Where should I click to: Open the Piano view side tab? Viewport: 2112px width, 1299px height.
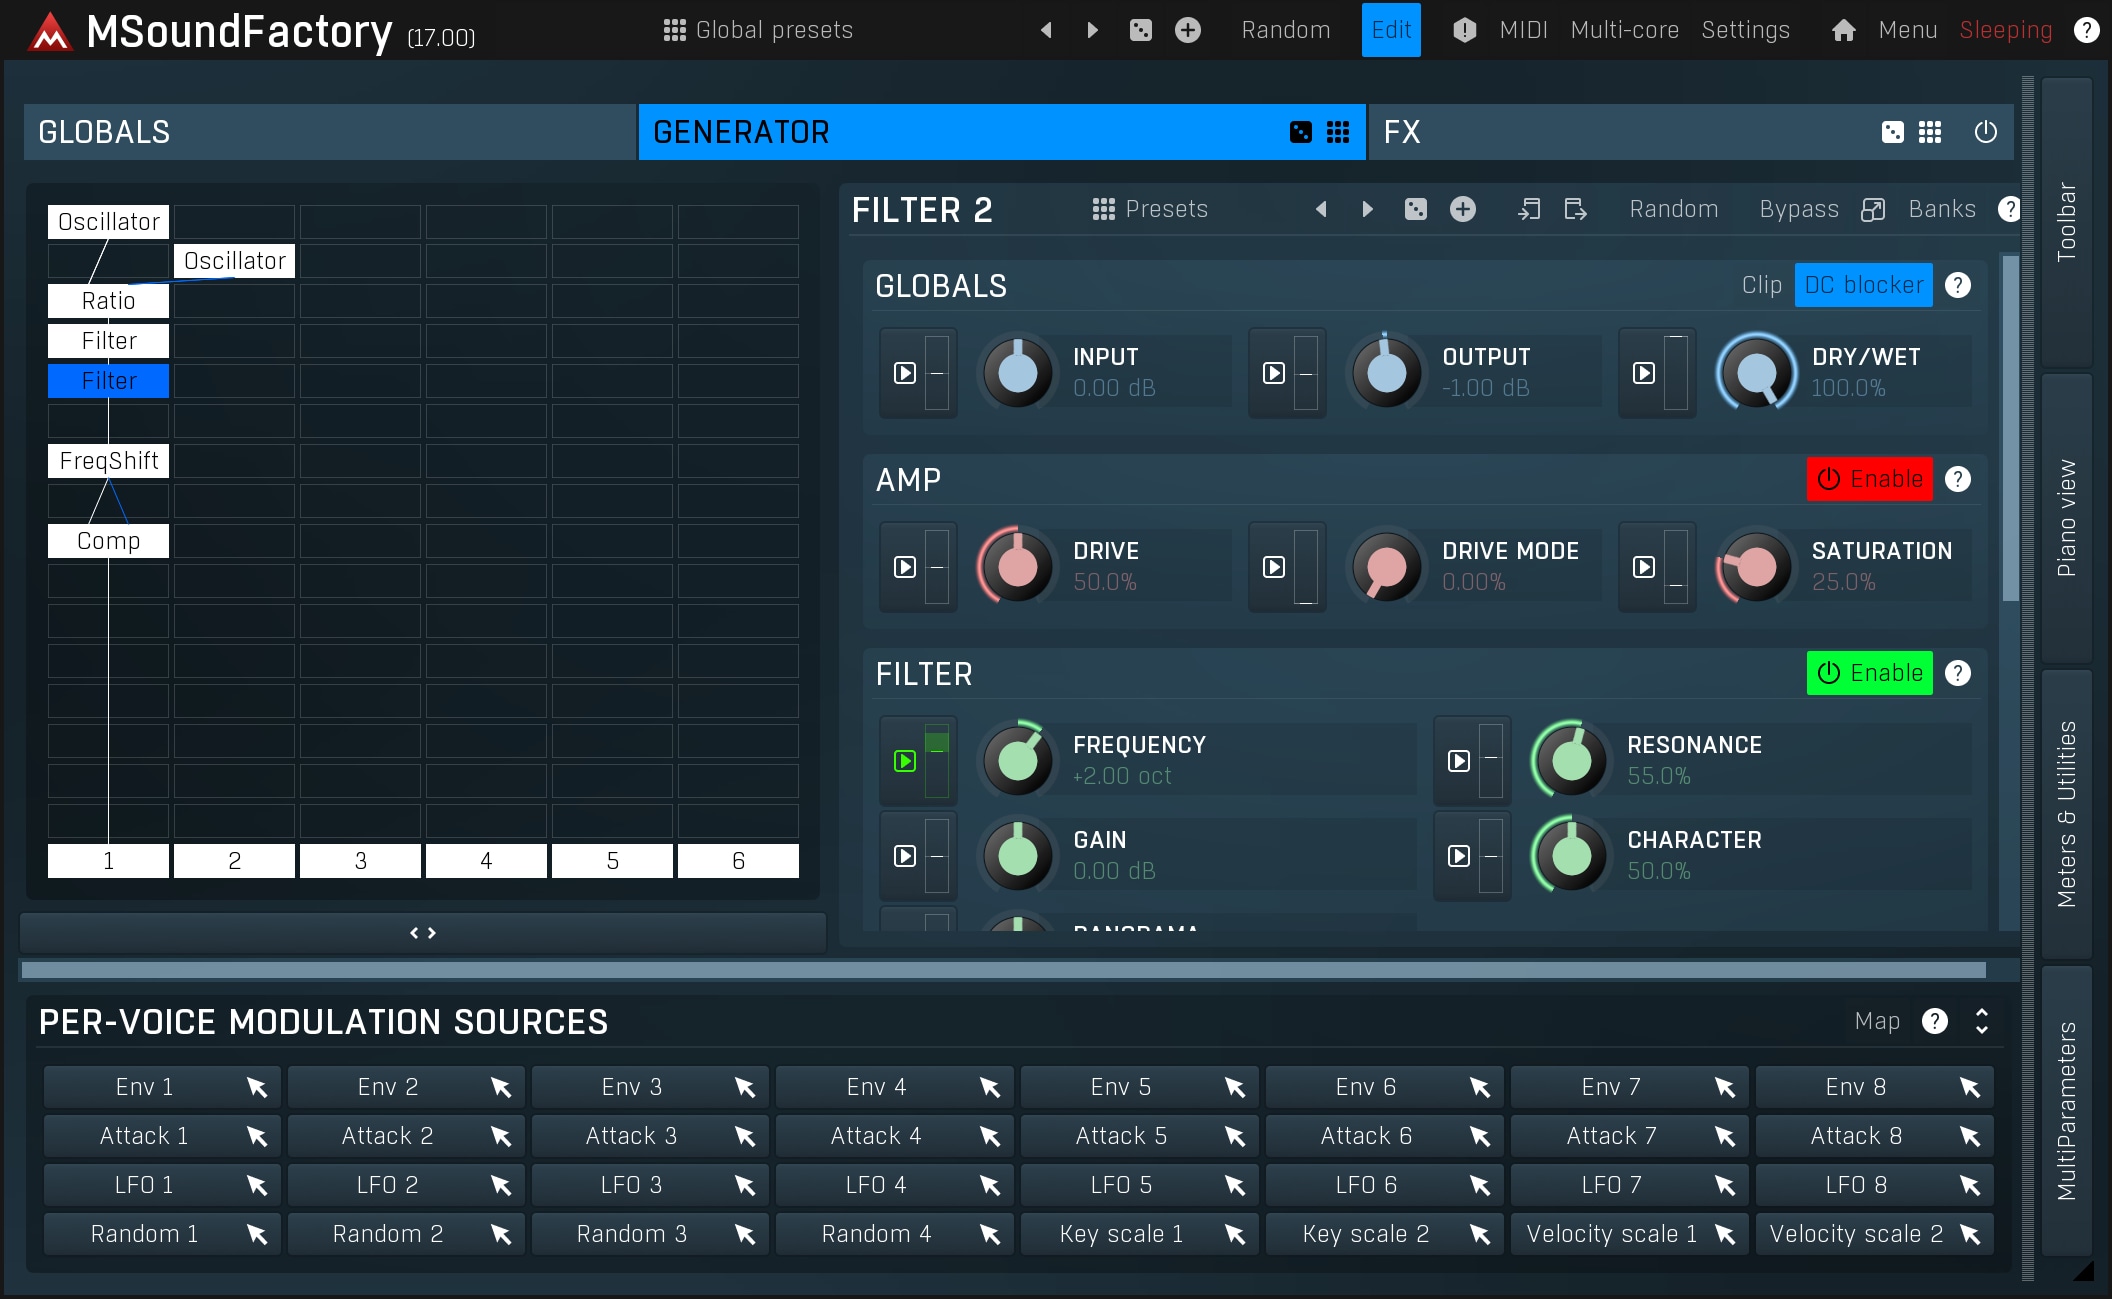click(x=2066, y=518)
